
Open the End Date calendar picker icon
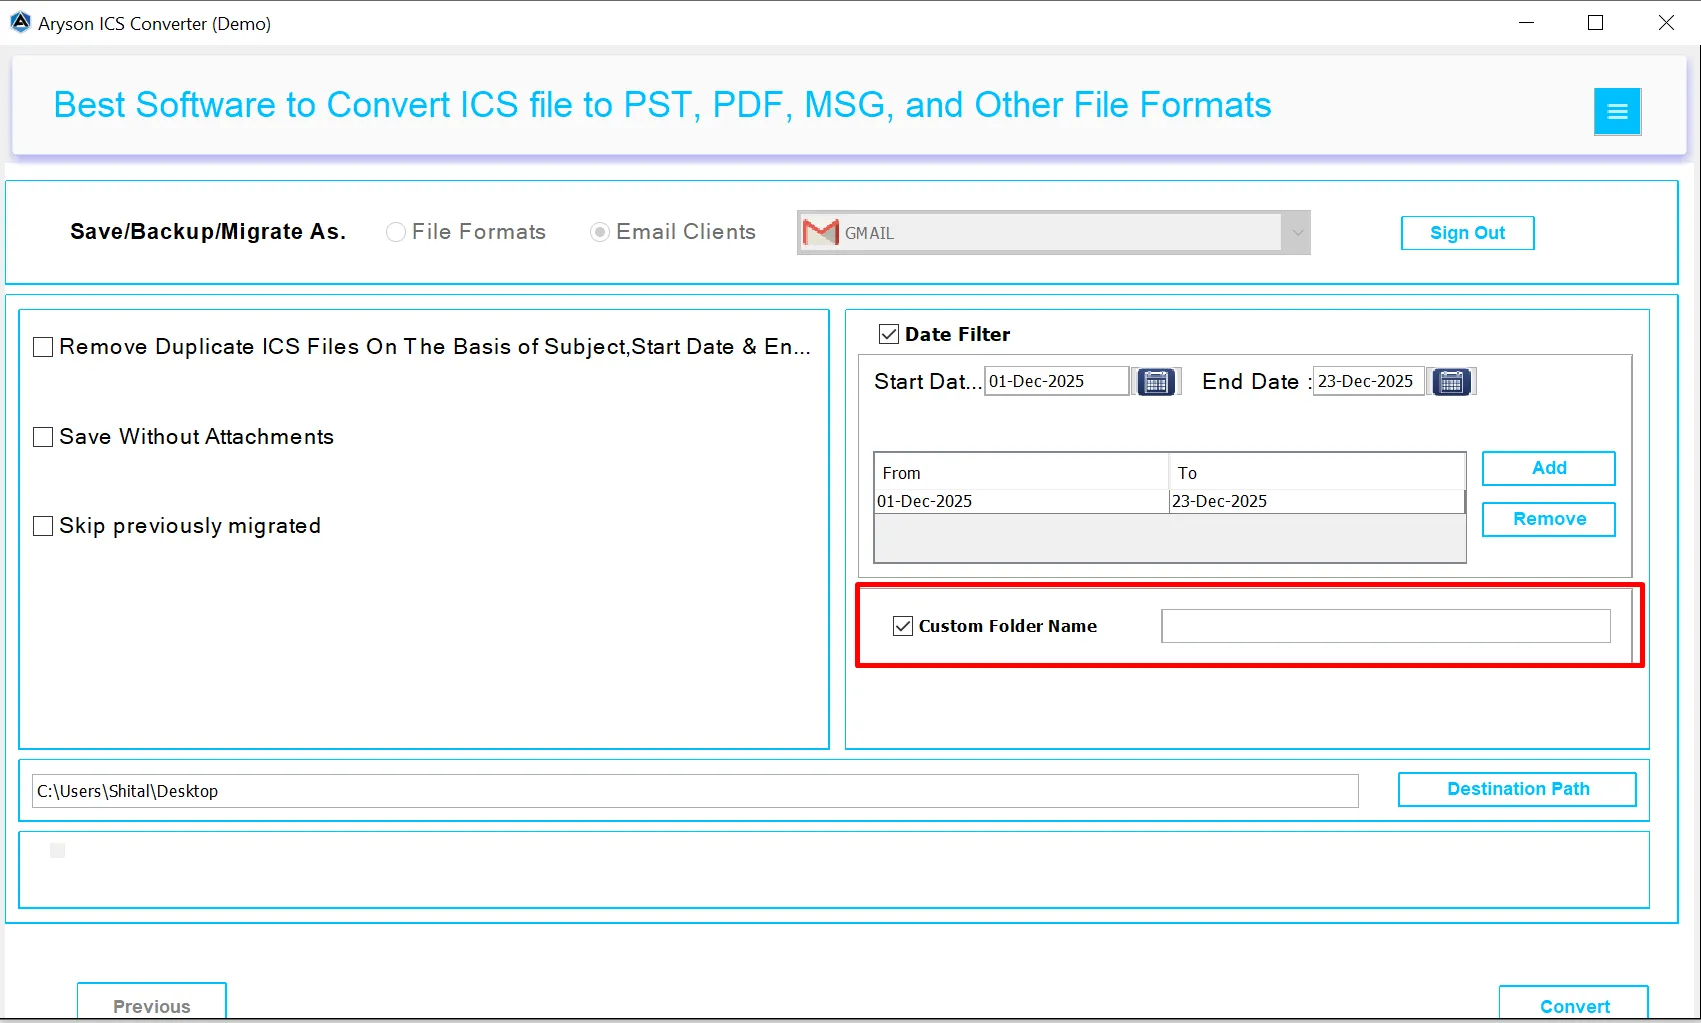point(1451,381)
